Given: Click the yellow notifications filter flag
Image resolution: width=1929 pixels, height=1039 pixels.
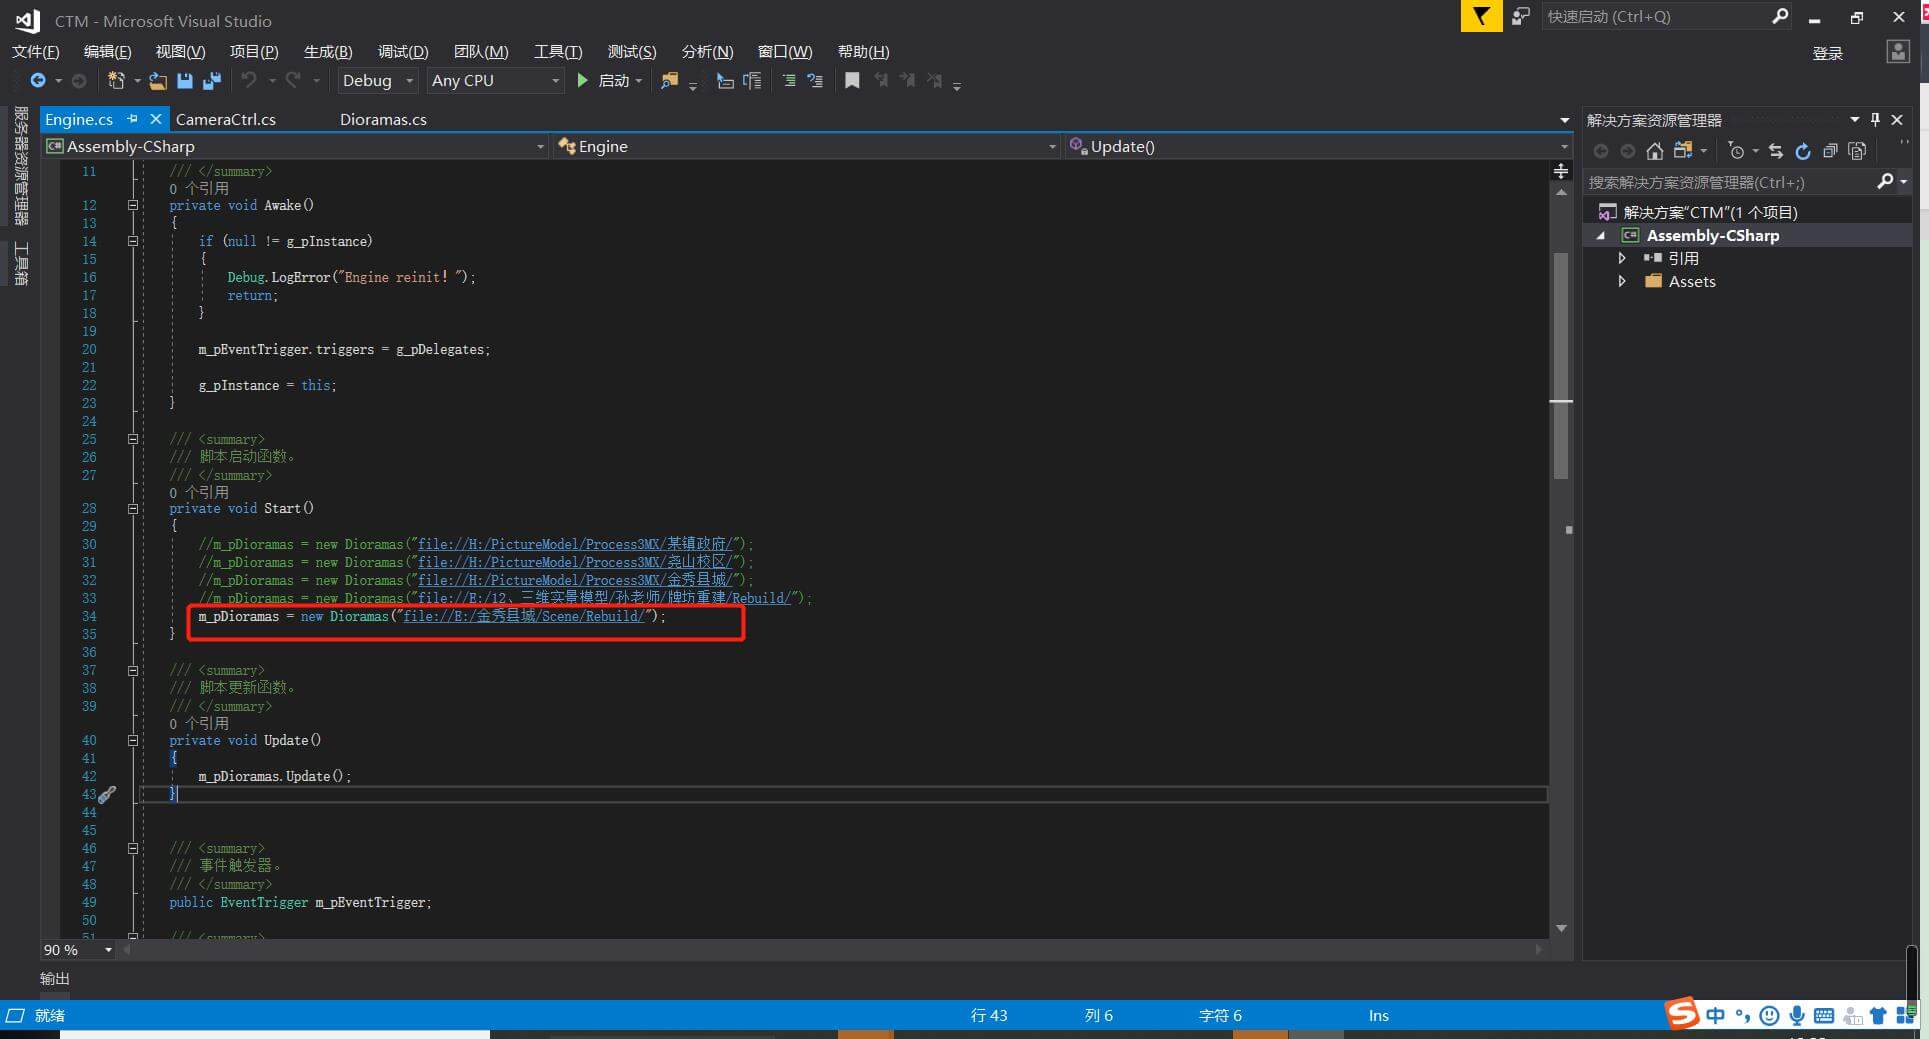Looking at the screenshot, I should pyautogui.click(x=1481, y=17).
